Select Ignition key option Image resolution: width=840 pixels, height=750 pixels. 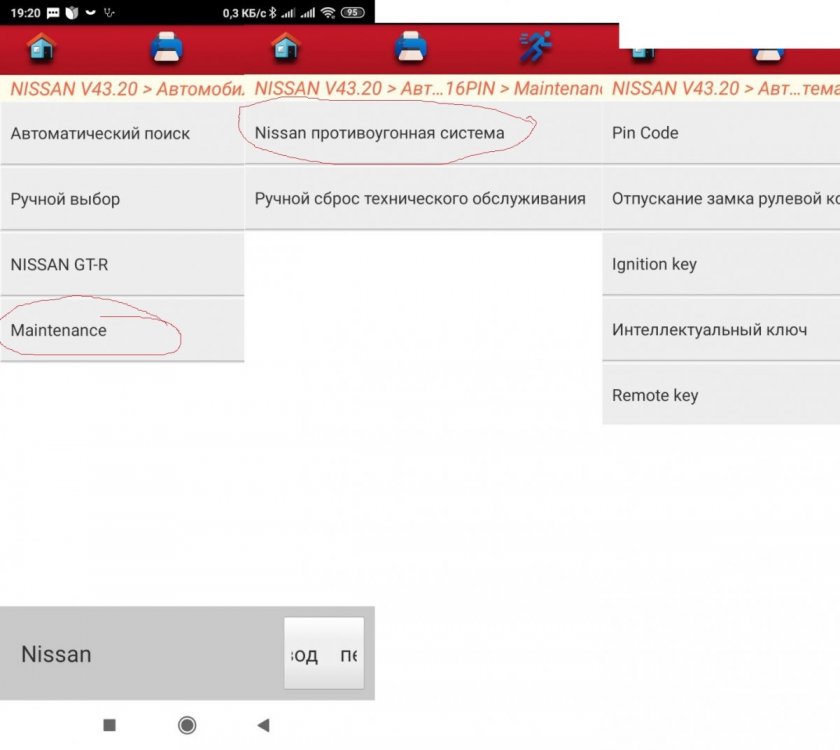click(721, 264)
